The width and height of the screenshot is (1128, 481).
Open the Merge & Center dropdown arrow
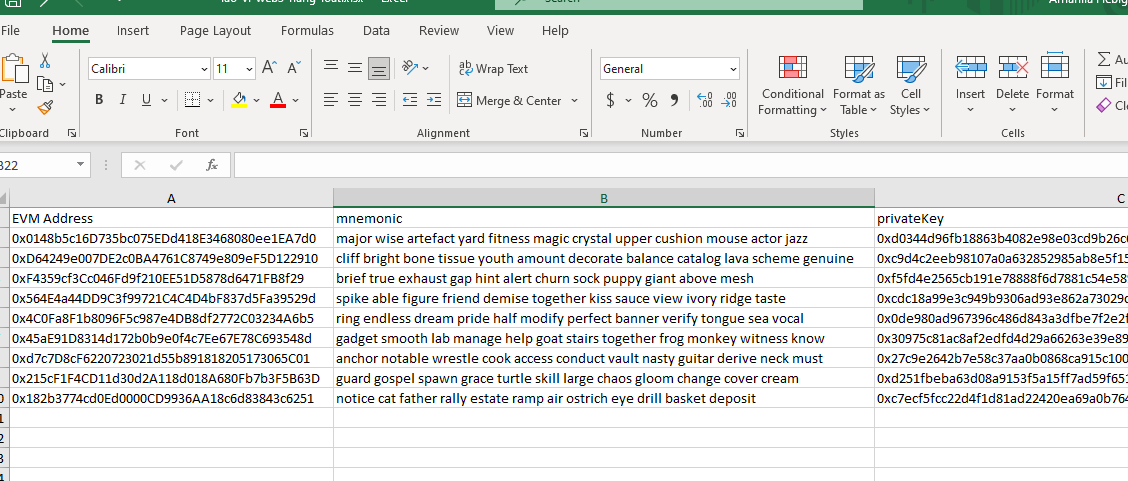tap(575, 100)
